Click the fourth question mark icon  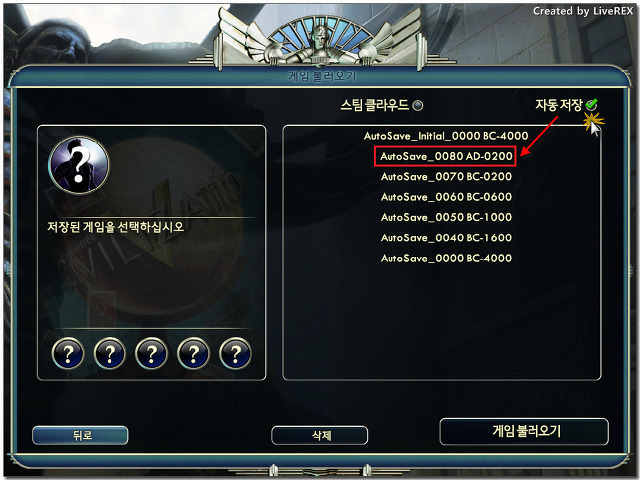tap(193, 353)
